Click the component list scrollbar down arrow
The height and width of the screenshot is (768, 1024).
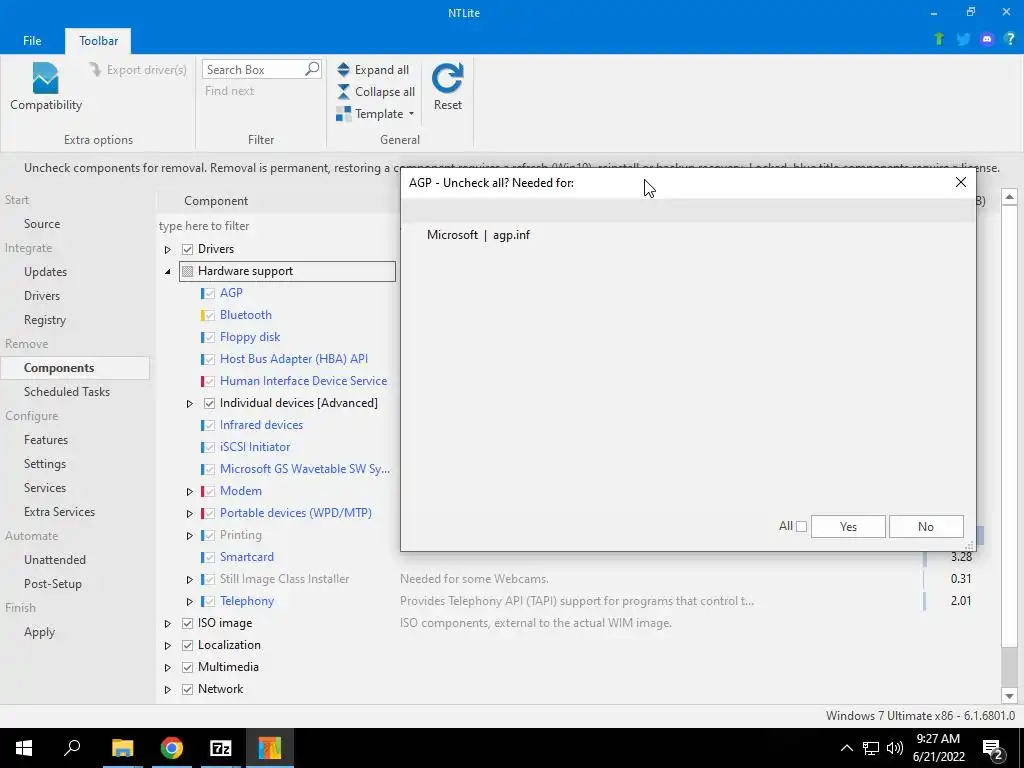(1009, 696)
